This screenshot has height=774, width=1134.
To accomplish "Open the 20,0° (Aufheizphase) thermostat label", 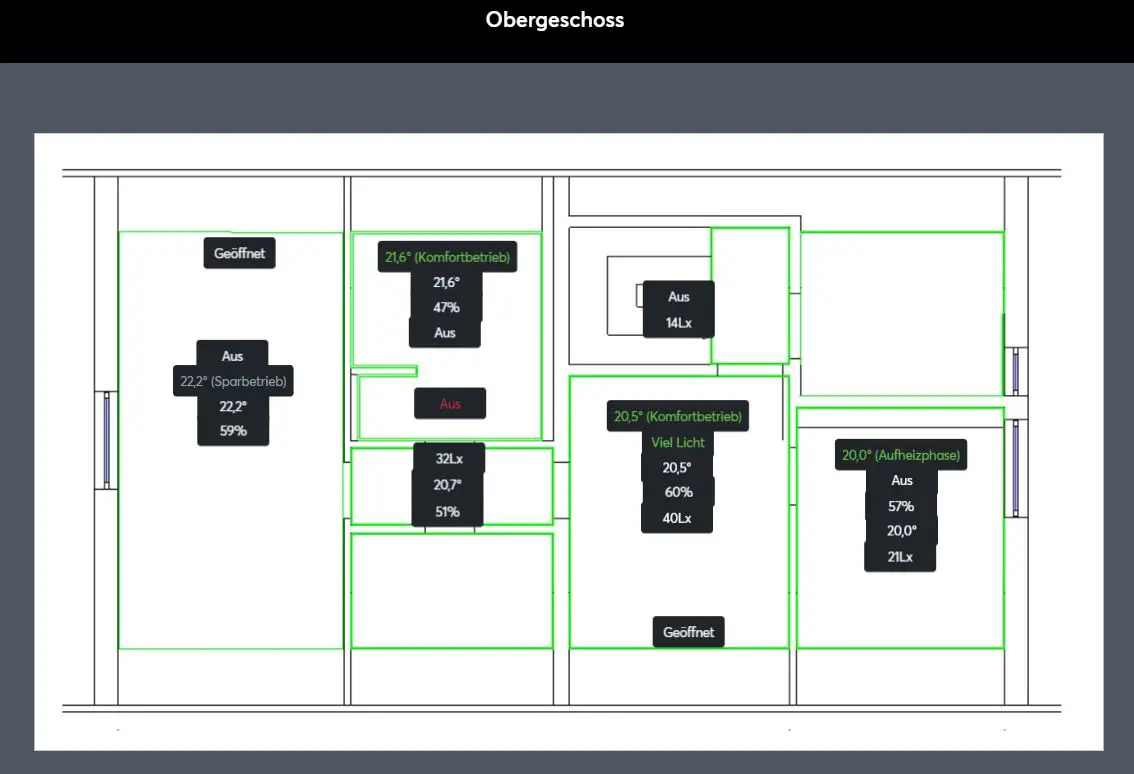I will (901, 455).
